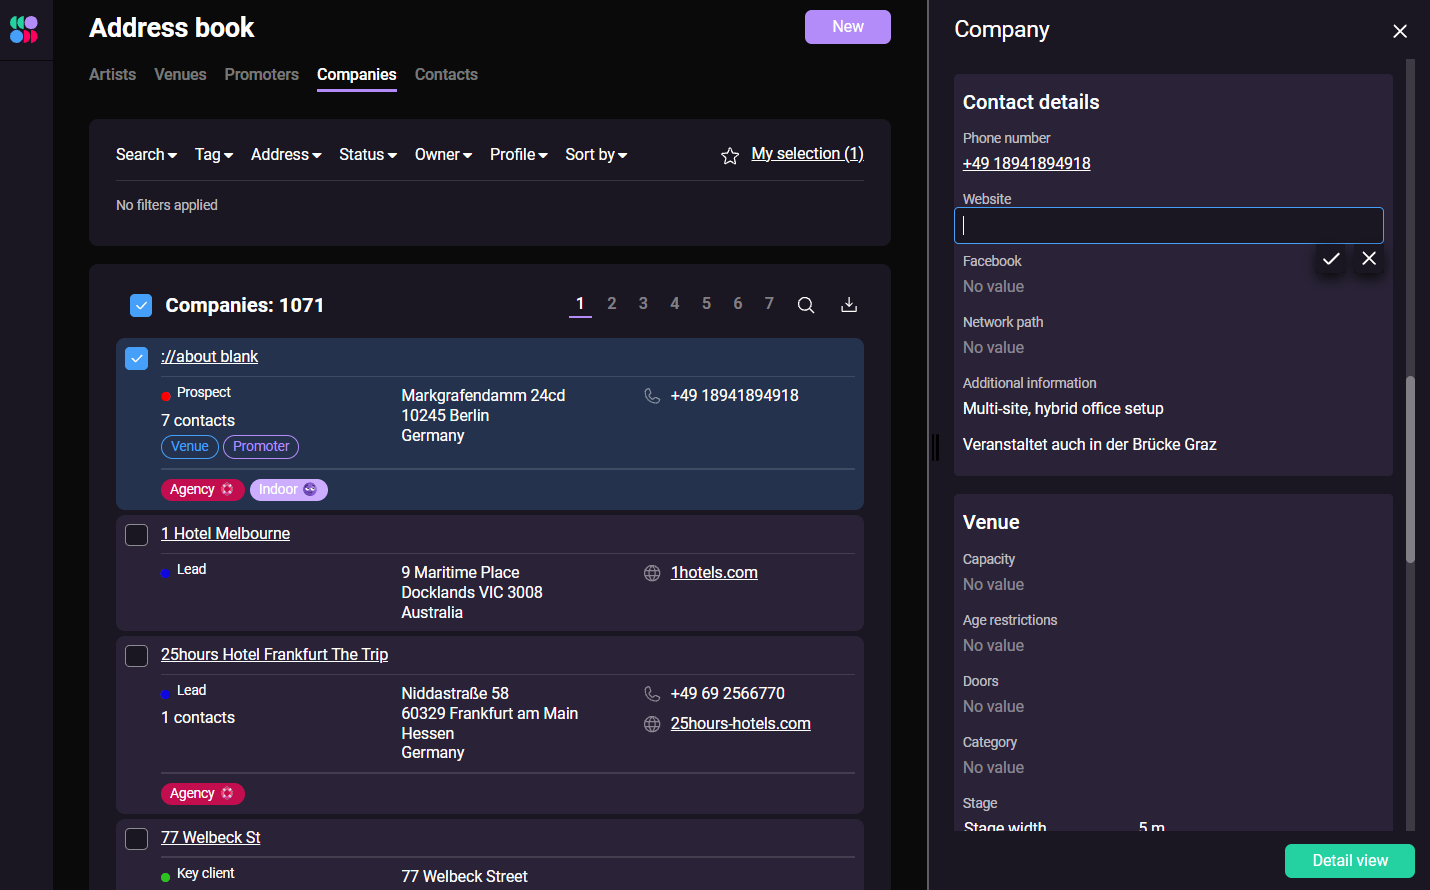Check 25hours Hotel Frankfurt The Trip checkbox
The height and width of the screenshot is (890, 1430).
tap(137, 656)
